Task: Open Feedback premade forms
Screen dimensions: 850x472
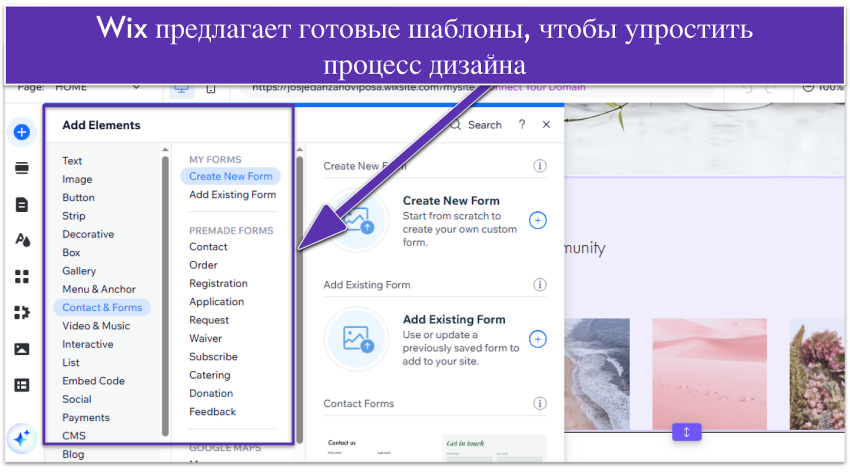Action: coord(212,412)
